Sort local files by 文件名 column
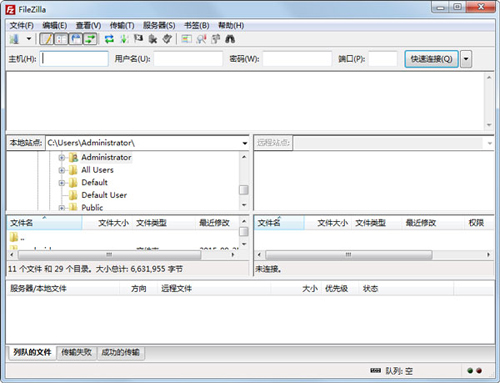This screenshot has height=383, width=500. 44,223
